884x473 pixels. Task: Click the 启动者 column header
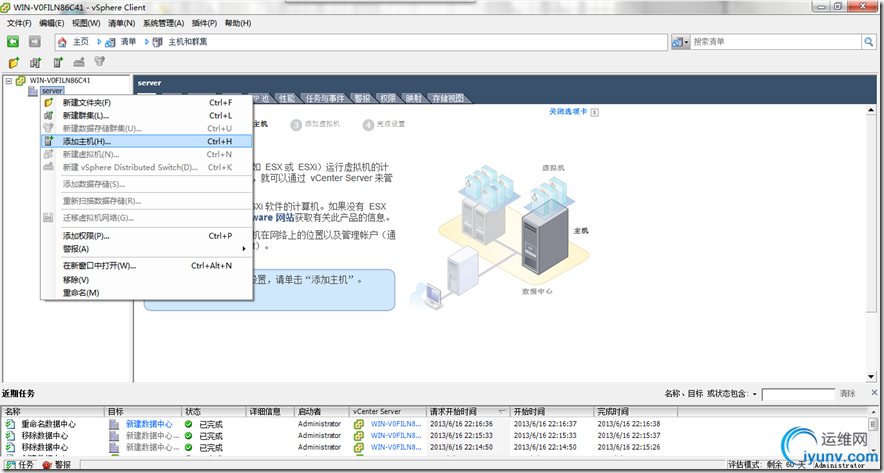[322, 412]
